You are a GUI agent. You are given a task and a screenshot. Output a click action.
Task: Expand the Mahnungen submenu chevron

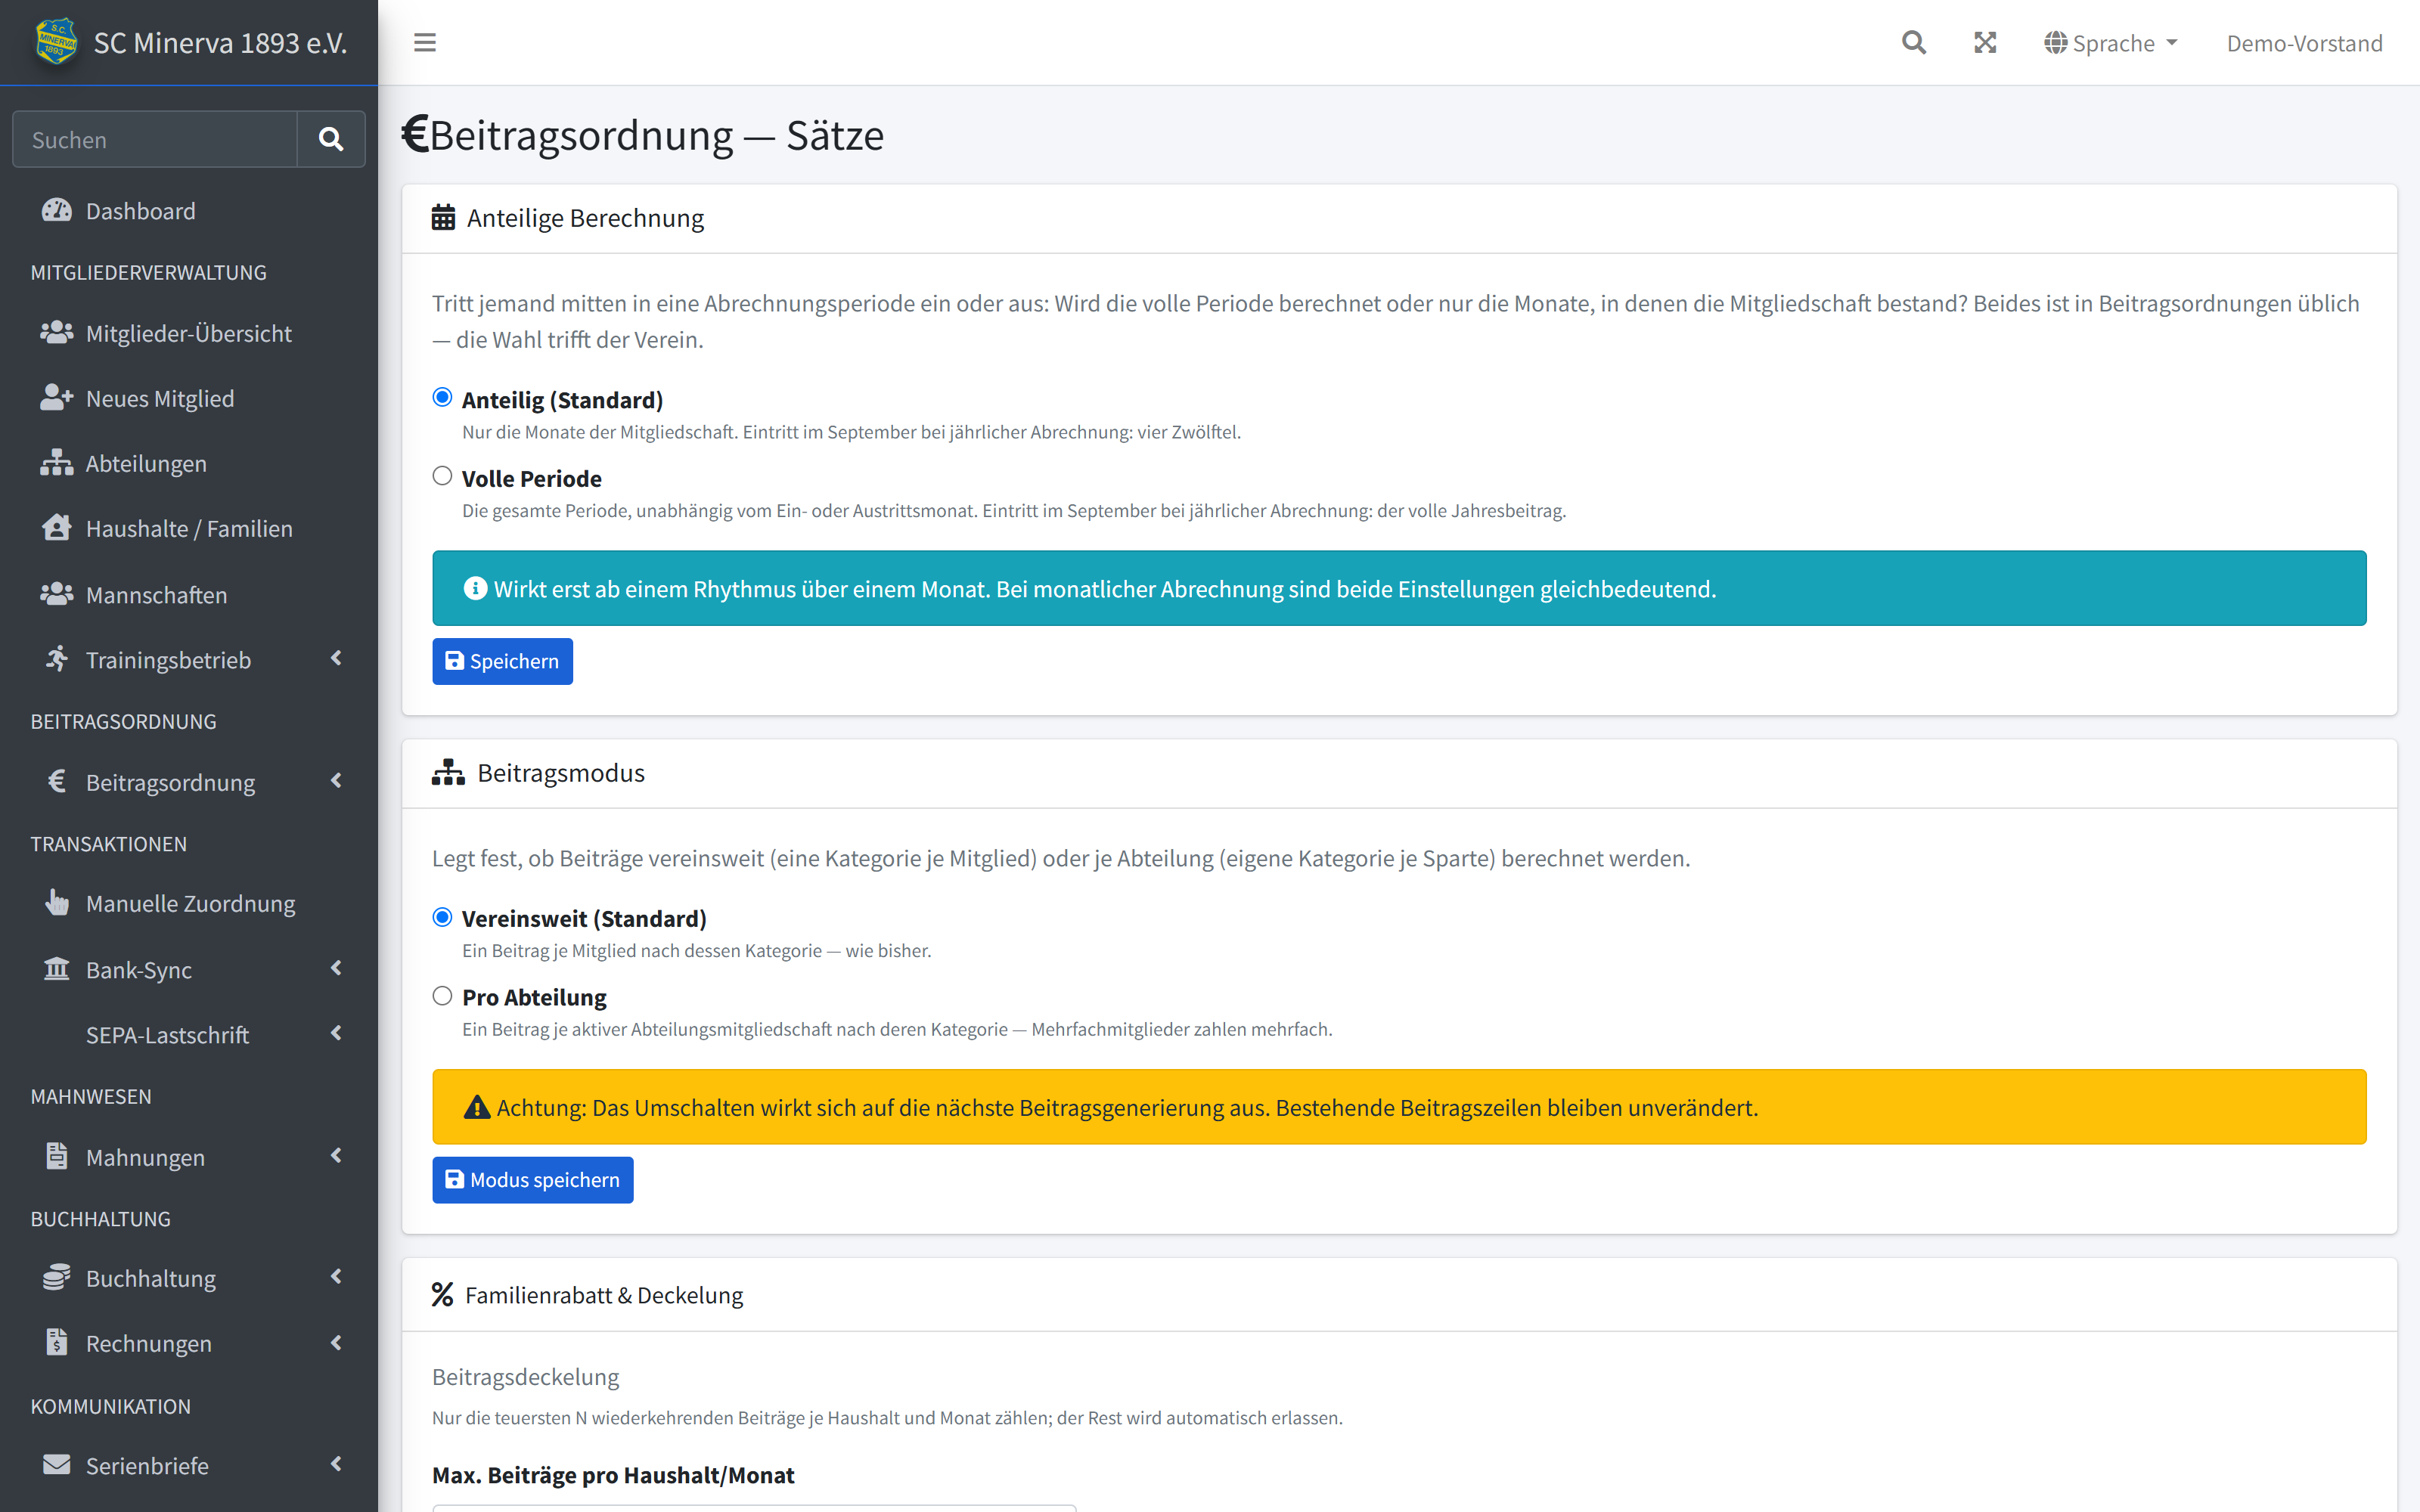pos(336,1155)
